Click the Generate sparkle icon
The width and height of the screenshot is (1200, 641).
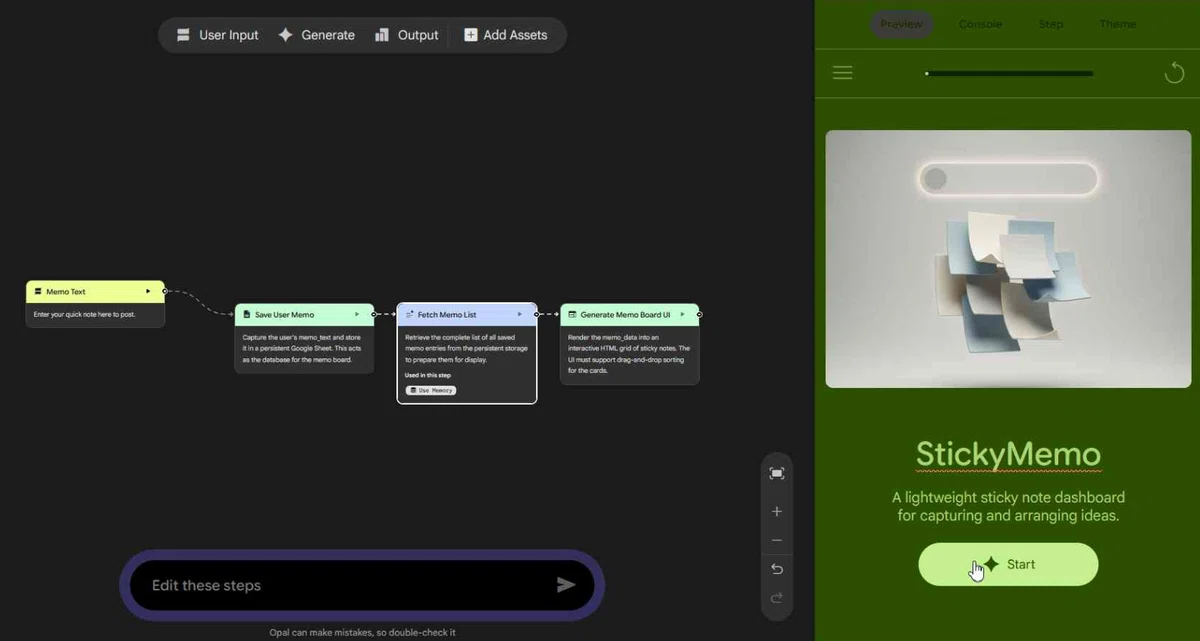tap(285, 35)
